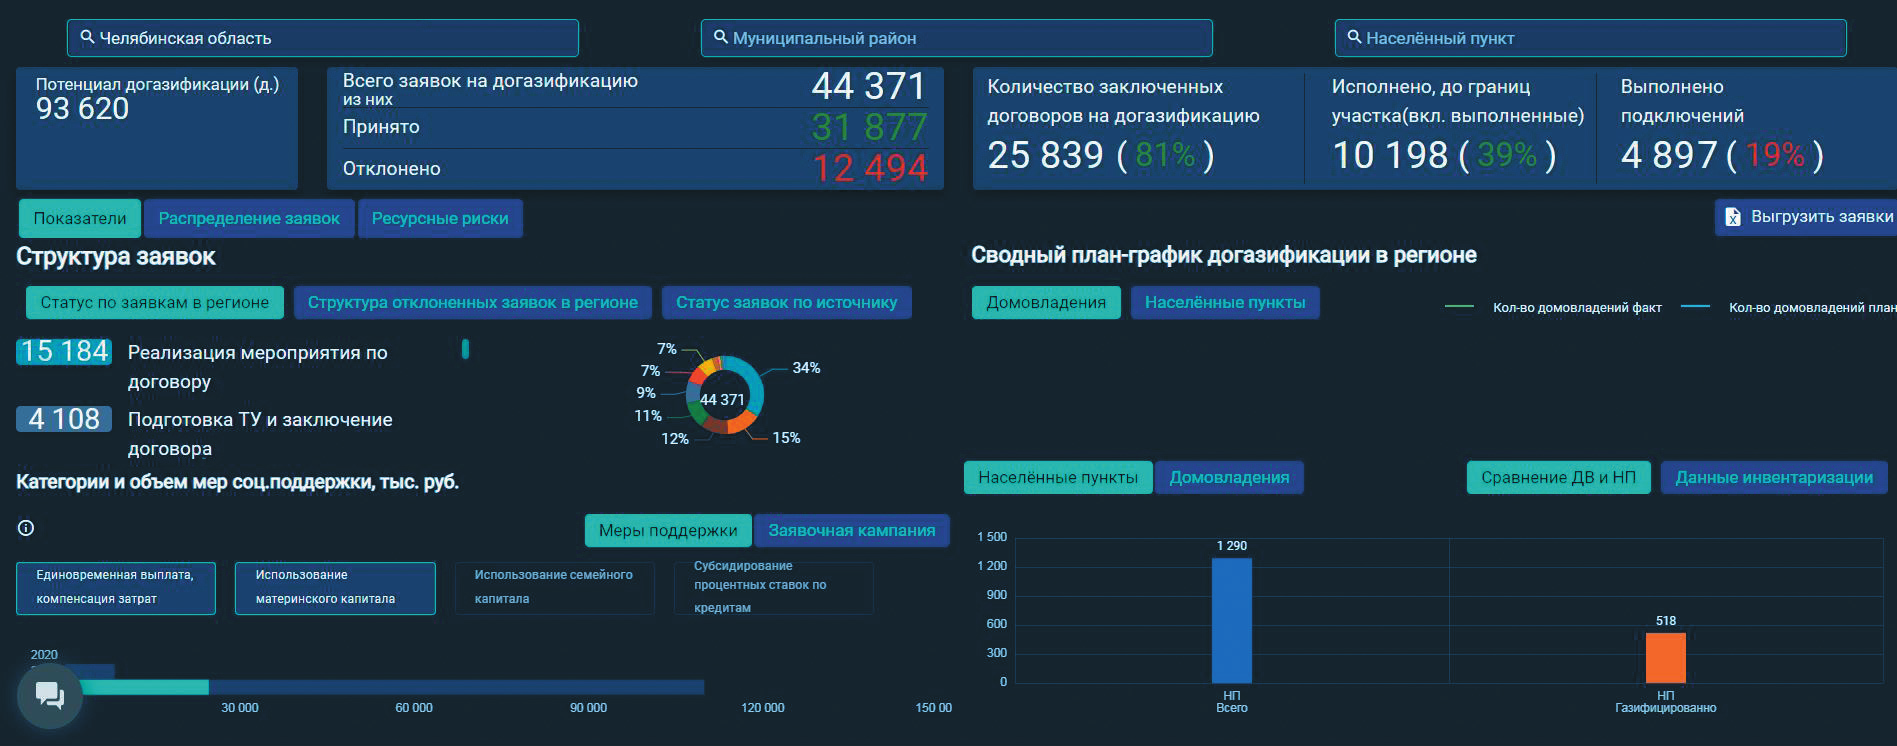Click the 15% orange donut chart segment
This screenshot has width=1897, height=746.
[741, 422]
